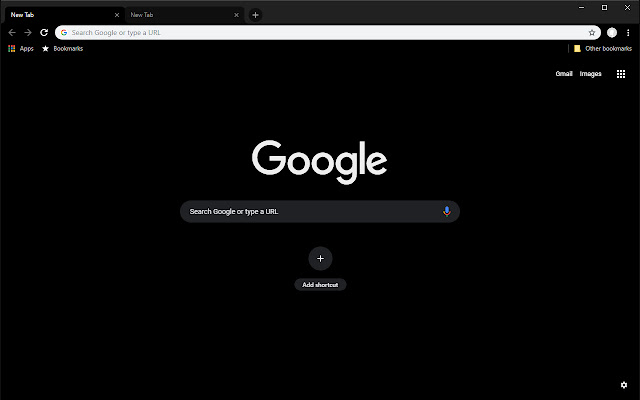Screen dimensions: 640x400
Task: Click the browser forward arrow
Action: pos(28,32)
